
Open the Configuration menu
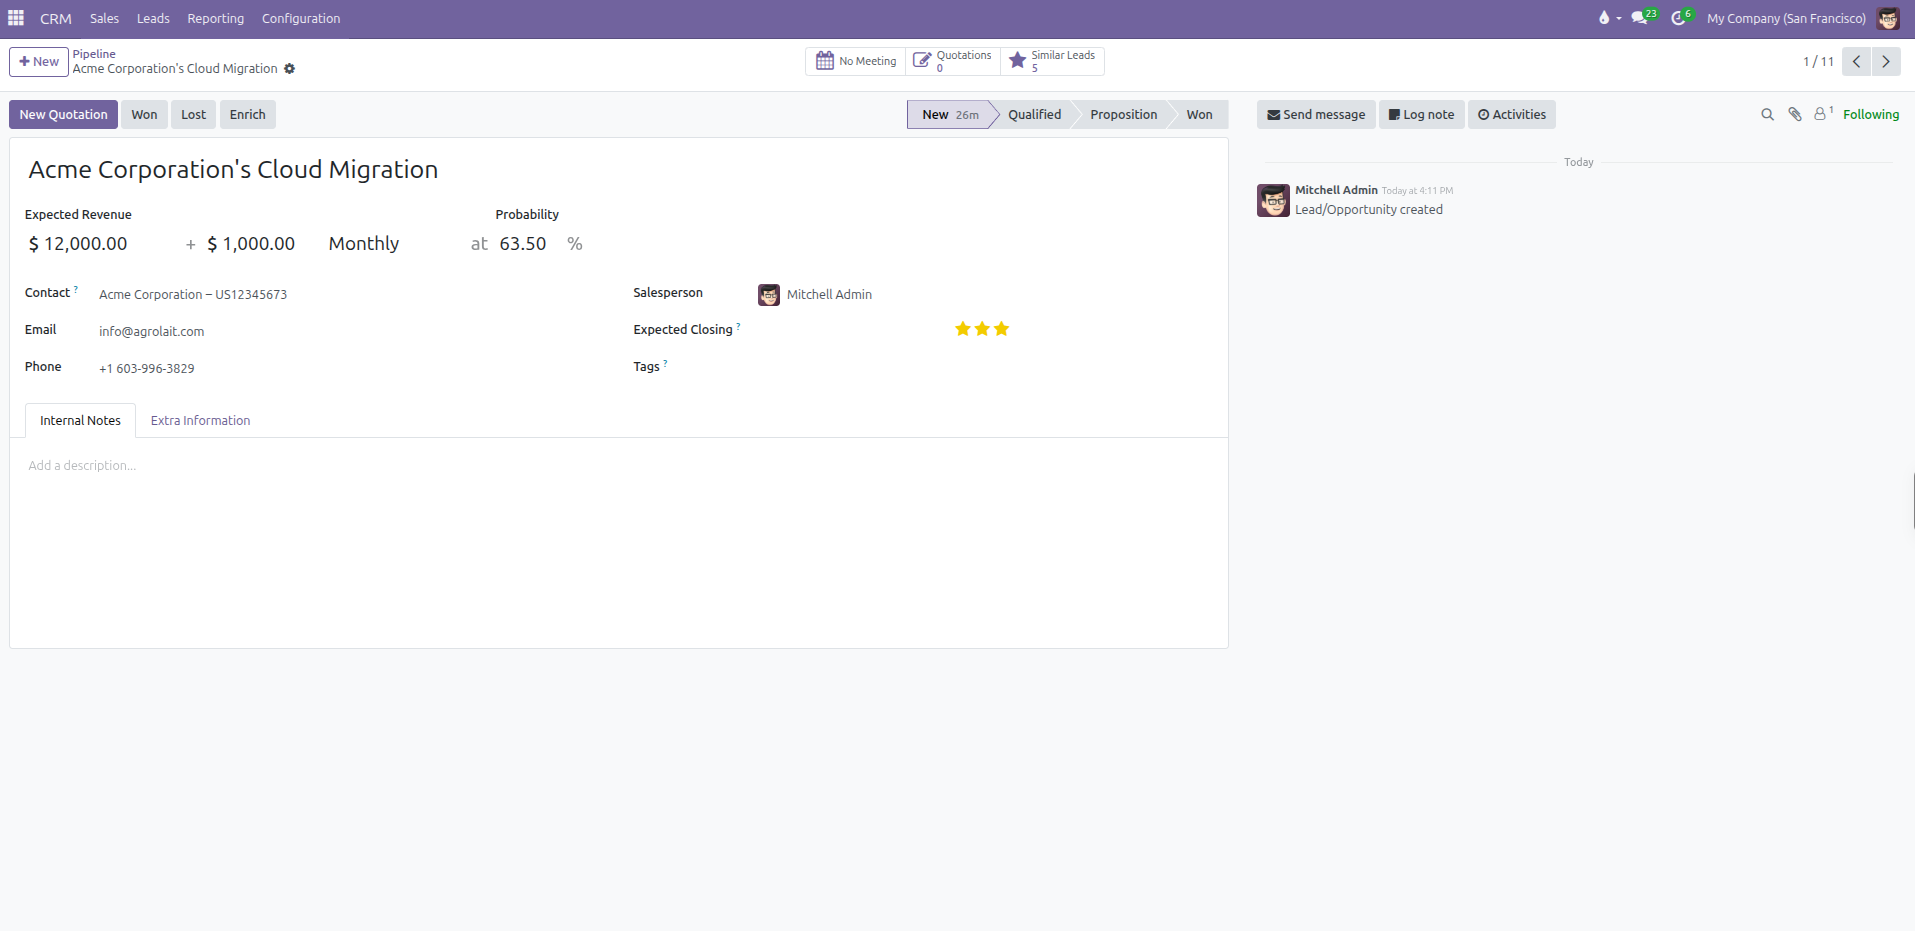301,18
